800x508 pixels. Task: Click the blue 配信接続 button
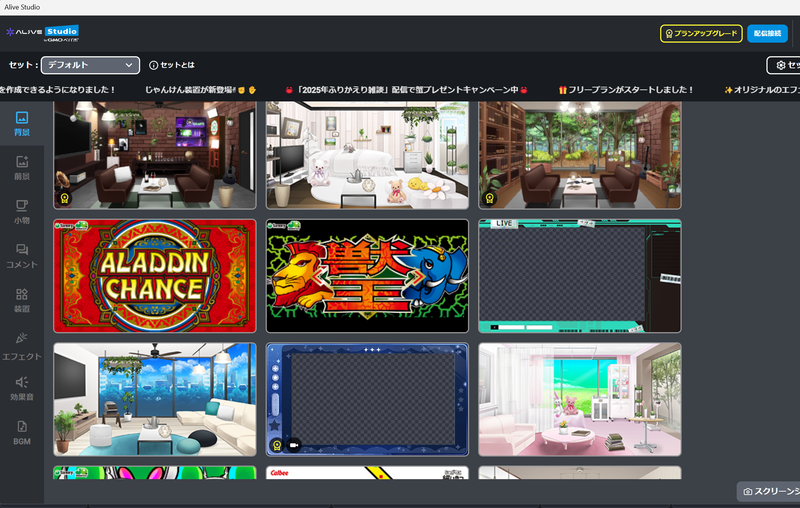tap(767, 34)
